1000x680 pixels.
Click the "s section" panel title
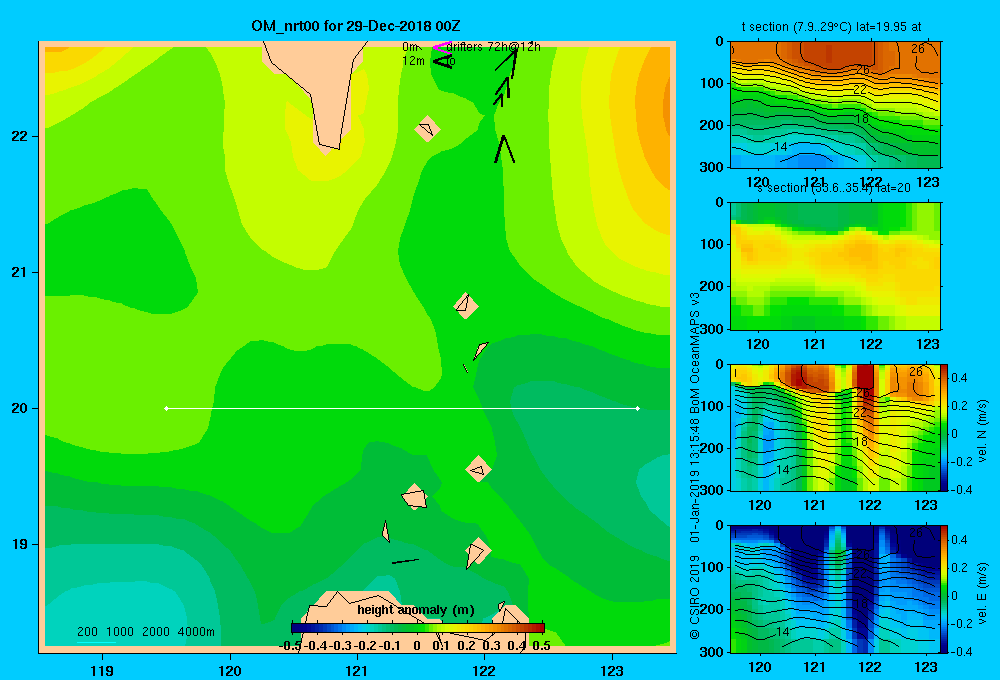[834, 188]
